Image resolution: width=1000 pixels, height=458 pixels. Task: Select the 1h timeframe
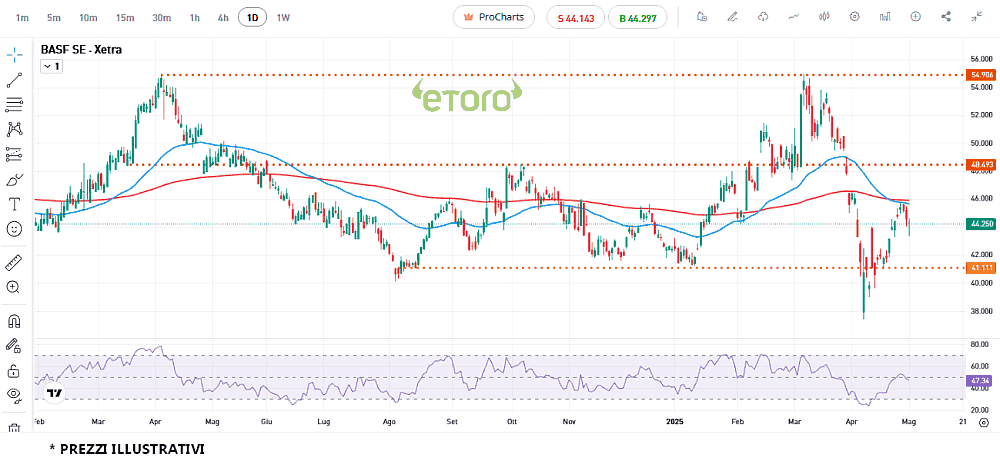coord(195,18)
